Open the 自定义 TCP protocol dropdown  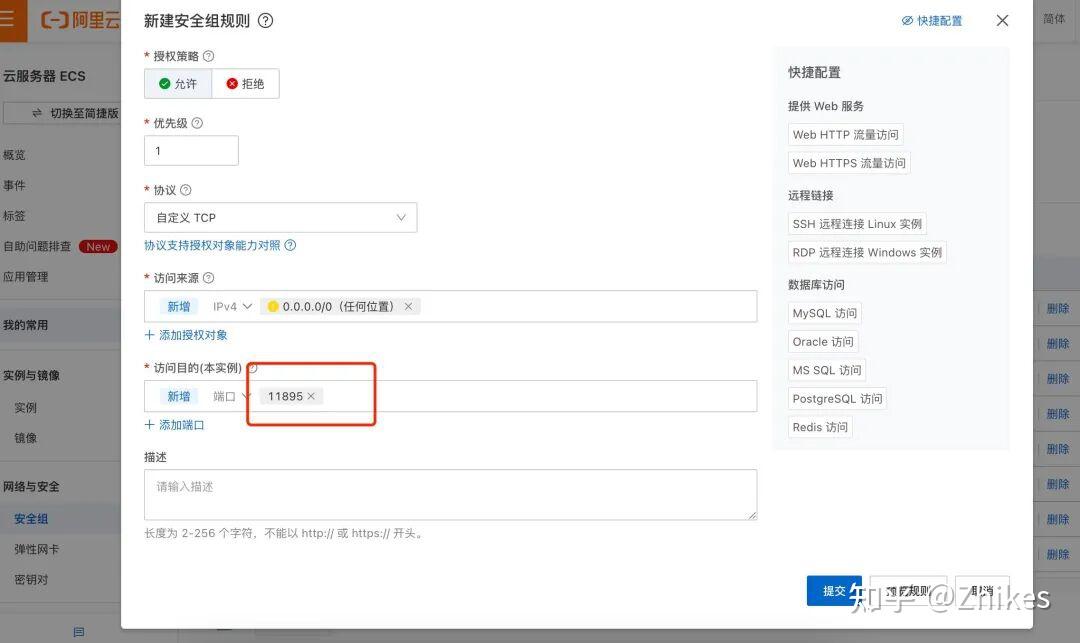click(280, 217)
